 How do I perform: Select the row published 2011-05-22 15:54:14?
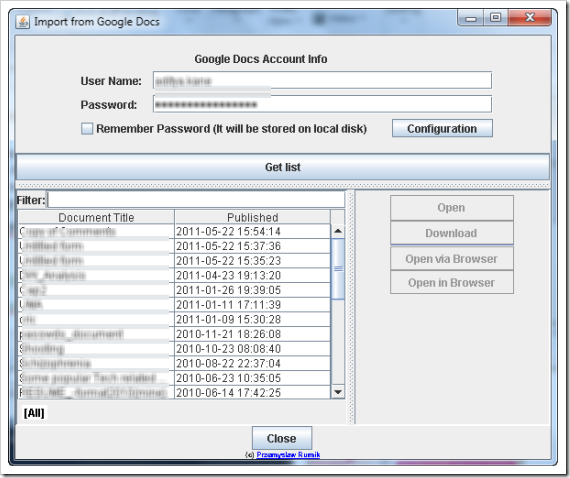point(174,232)
